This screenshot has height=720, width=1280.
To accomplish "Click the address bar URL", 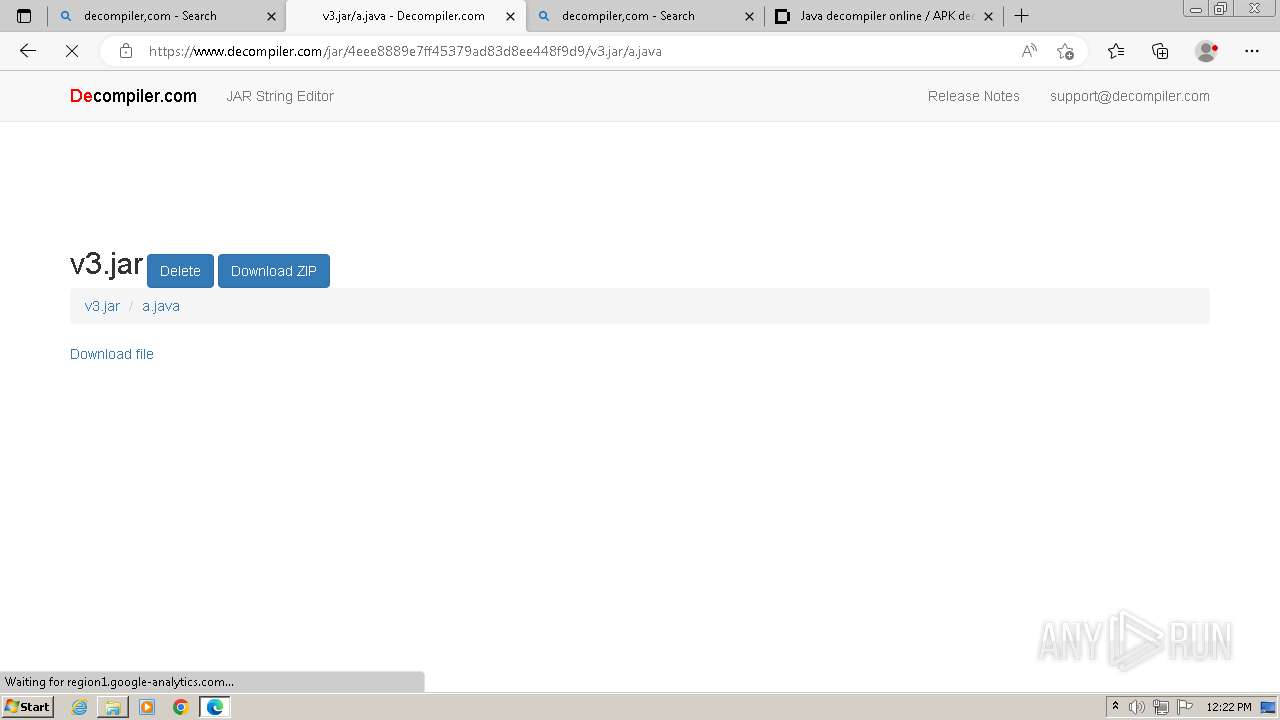I will 405,51.
